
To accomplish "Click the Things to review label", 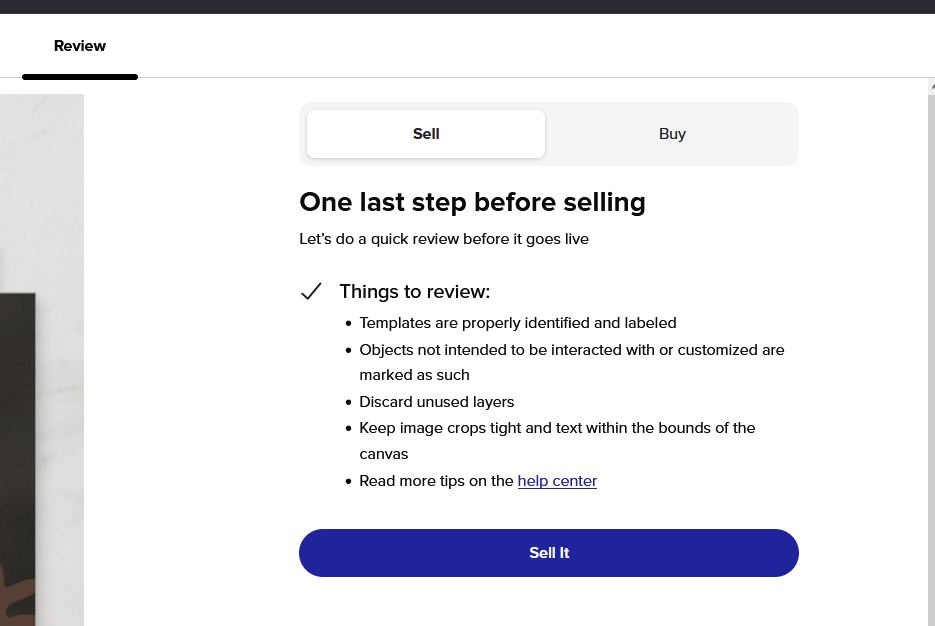I will click(x=414, y=292).
